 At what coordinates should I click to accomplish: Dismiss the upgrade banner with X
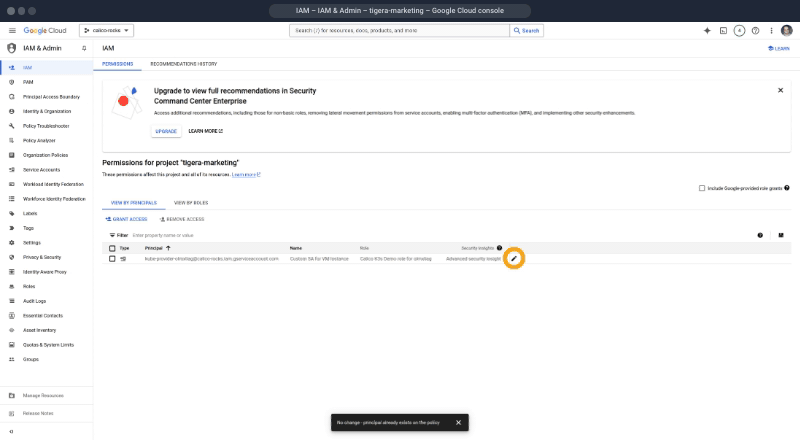(x=780, y=90)
